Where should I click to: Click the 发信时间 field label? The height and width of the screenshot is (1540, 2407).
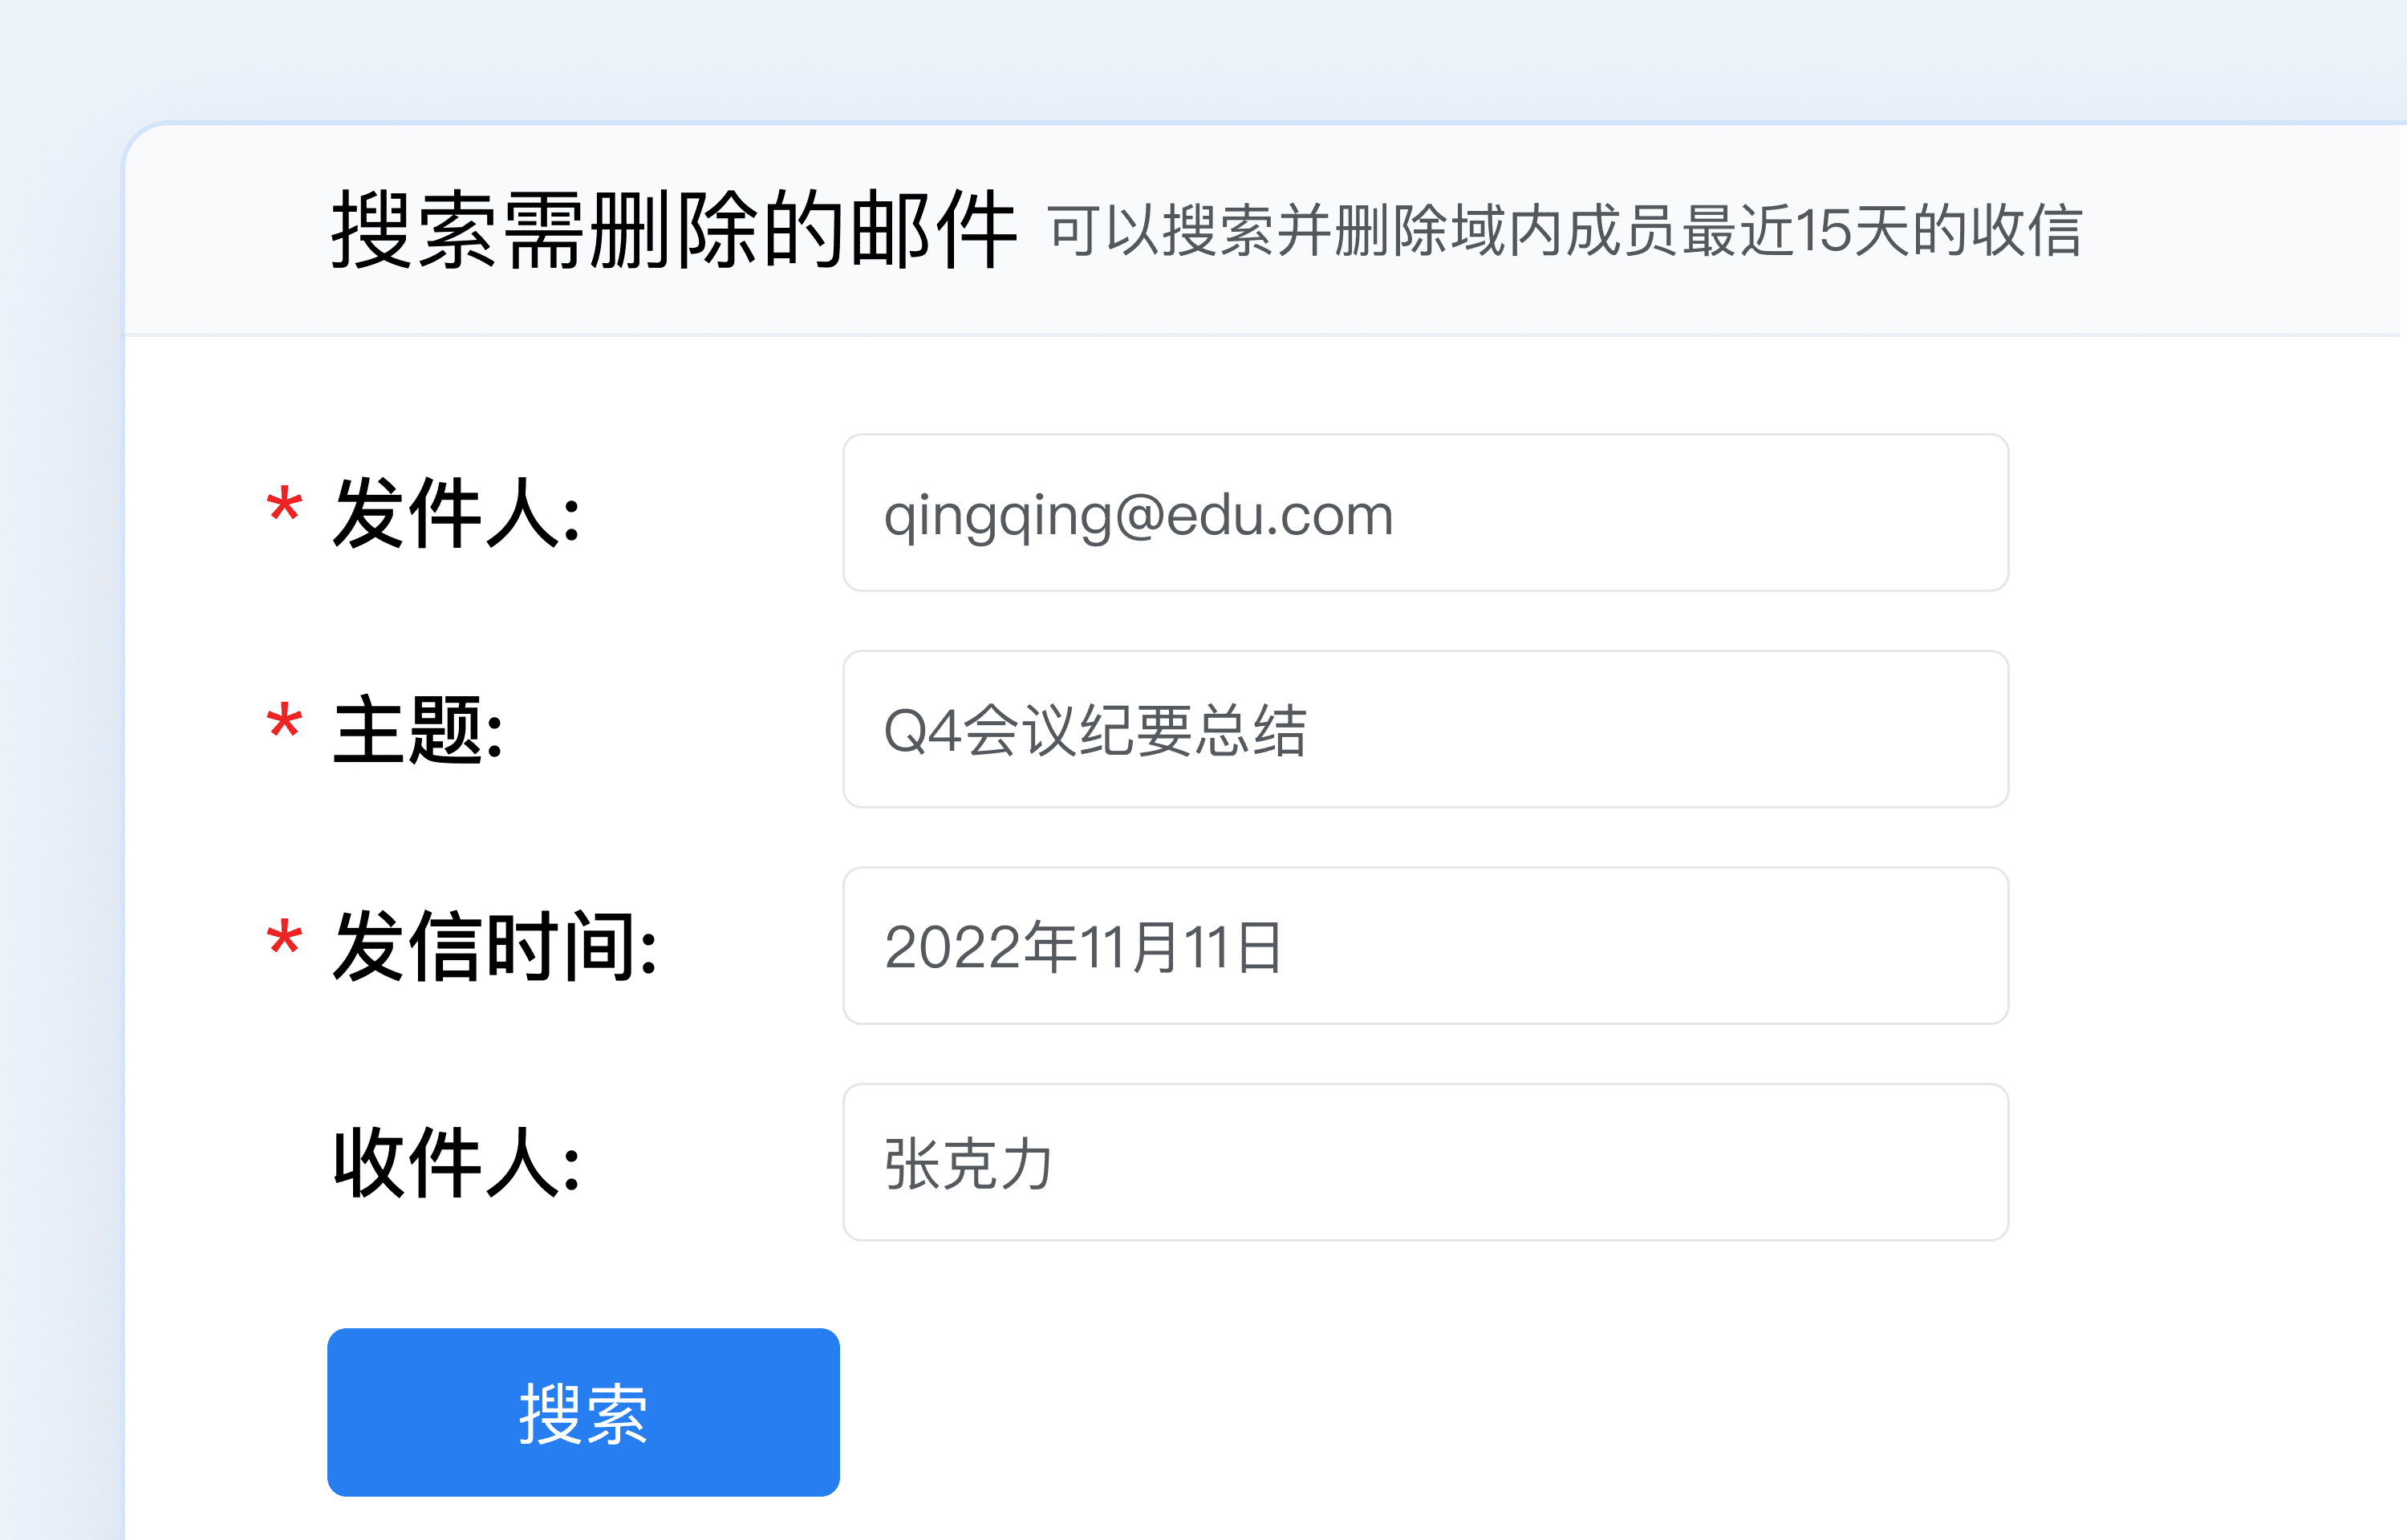coord(495,946)
